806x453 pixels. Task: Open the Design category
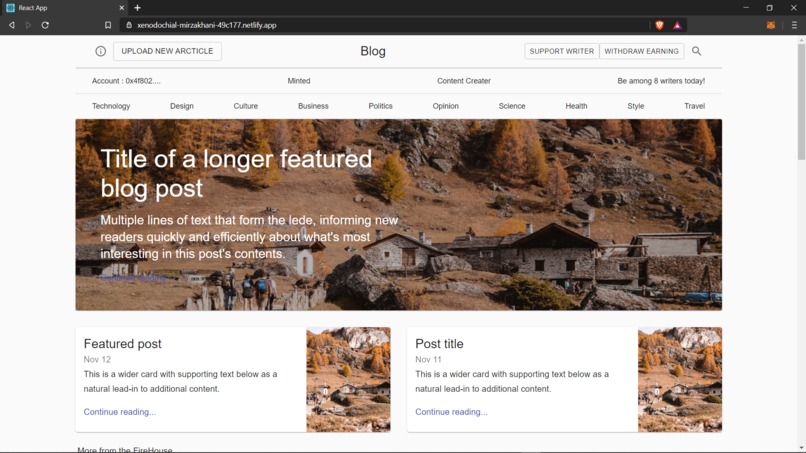tap(182, 106)
